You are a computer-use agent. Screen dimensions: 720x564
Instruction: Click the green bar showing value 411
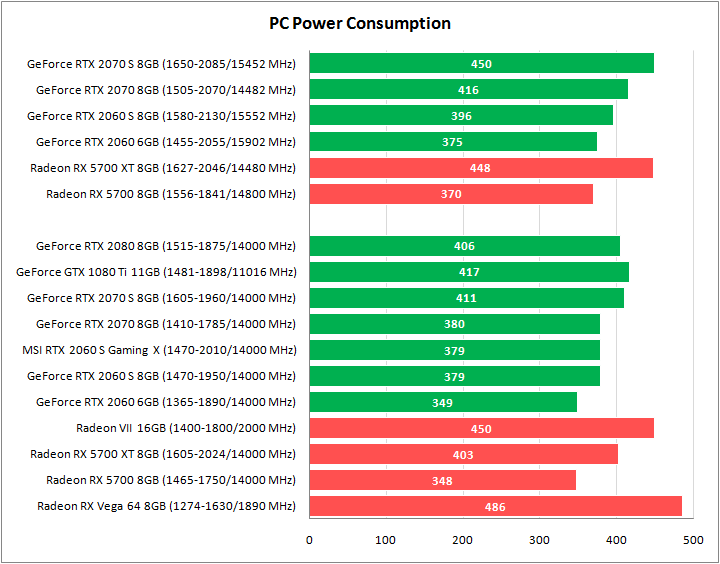[466, 298]
